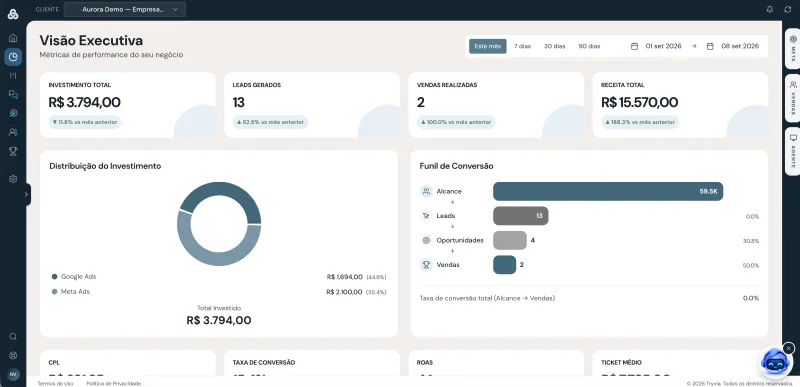The height and width of the screenshot is (387, 800).
Task: Click the Vendas Realizadas card heading
Action: [447, 85]
